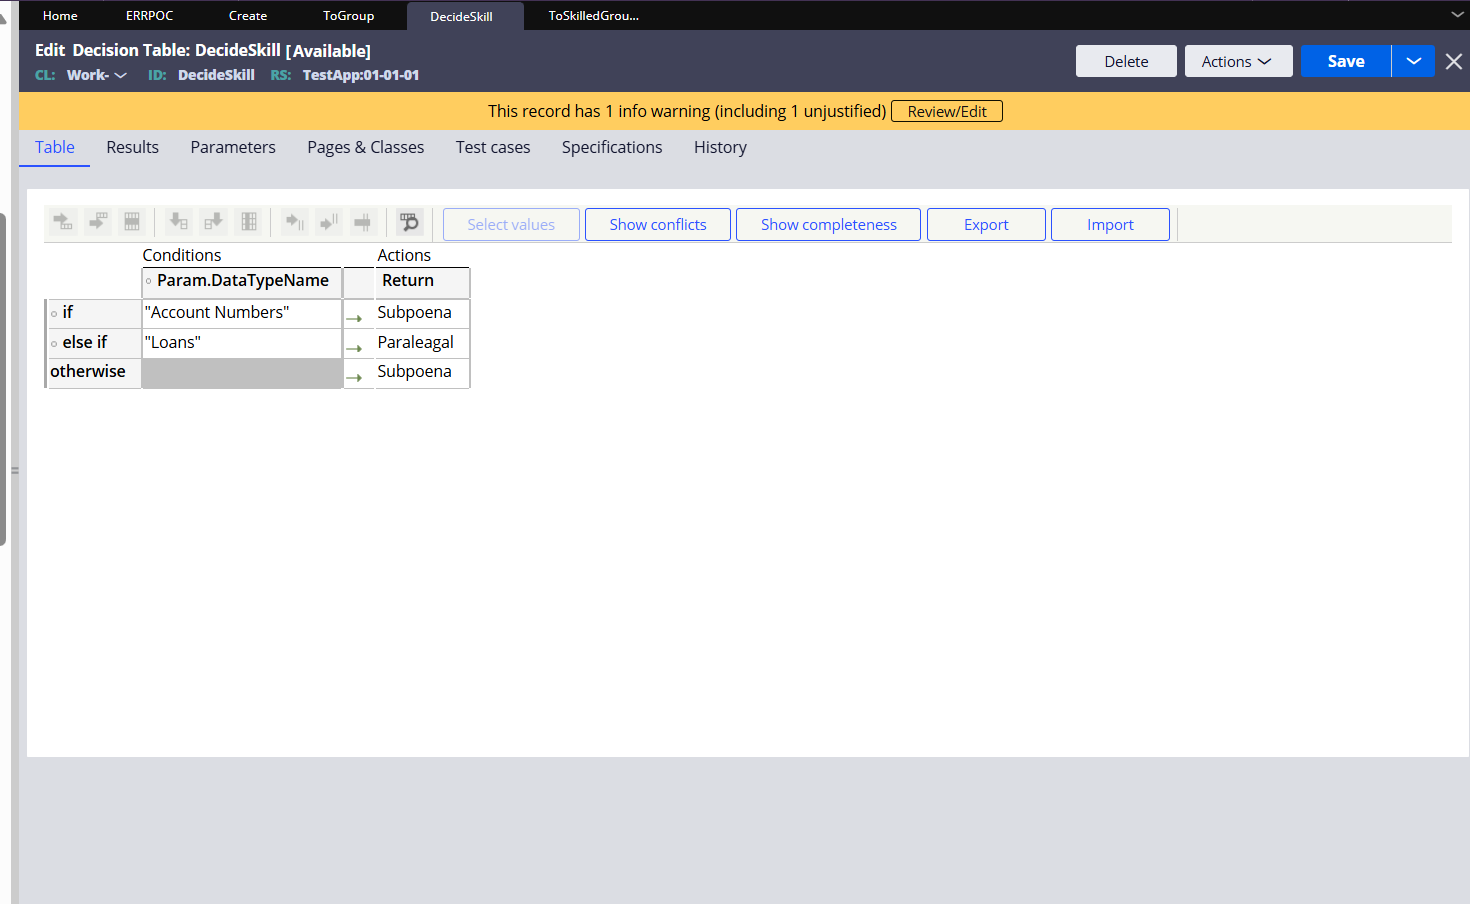The width and height of the screenshot is (1470, 904).
Task: Open the Save button dropdown chevron
Action: point(1413,61)
